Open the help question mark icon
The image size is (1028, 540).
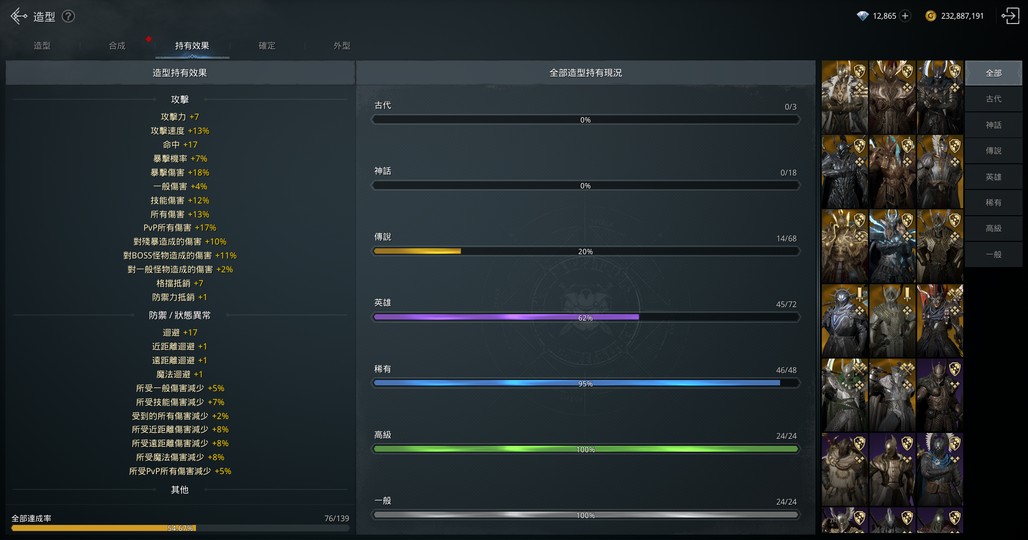[x=68, y=16]
